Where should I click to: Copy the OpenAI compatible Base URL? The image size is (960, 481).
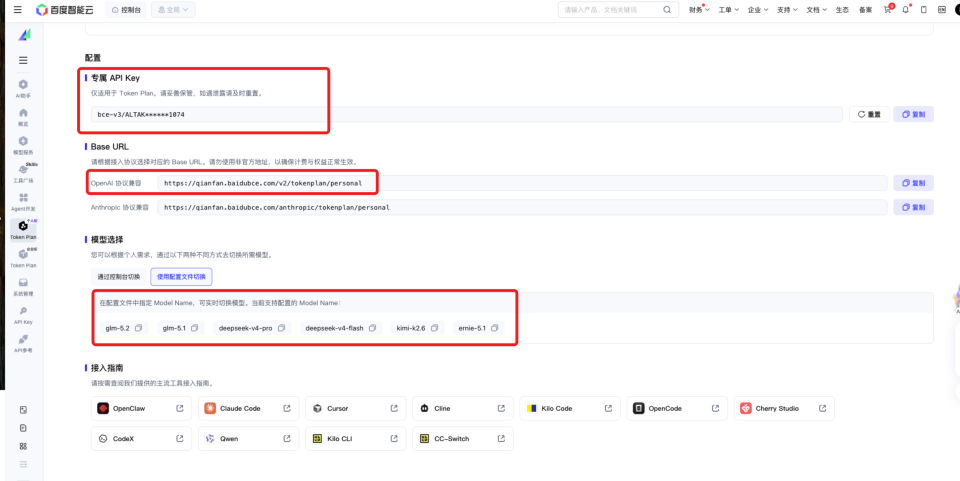[913, 183]
